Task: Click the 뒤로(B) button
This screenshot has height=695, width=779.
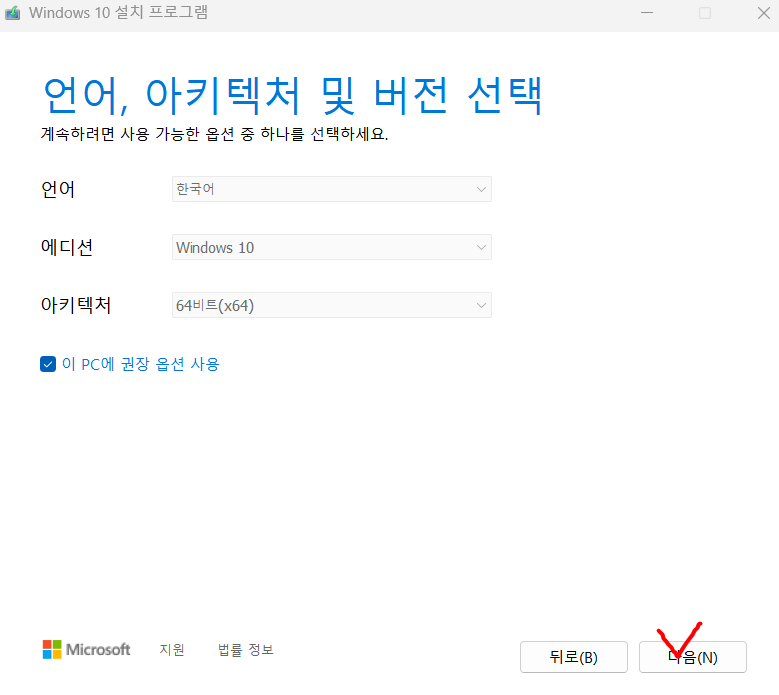Action: coord(574,657)
